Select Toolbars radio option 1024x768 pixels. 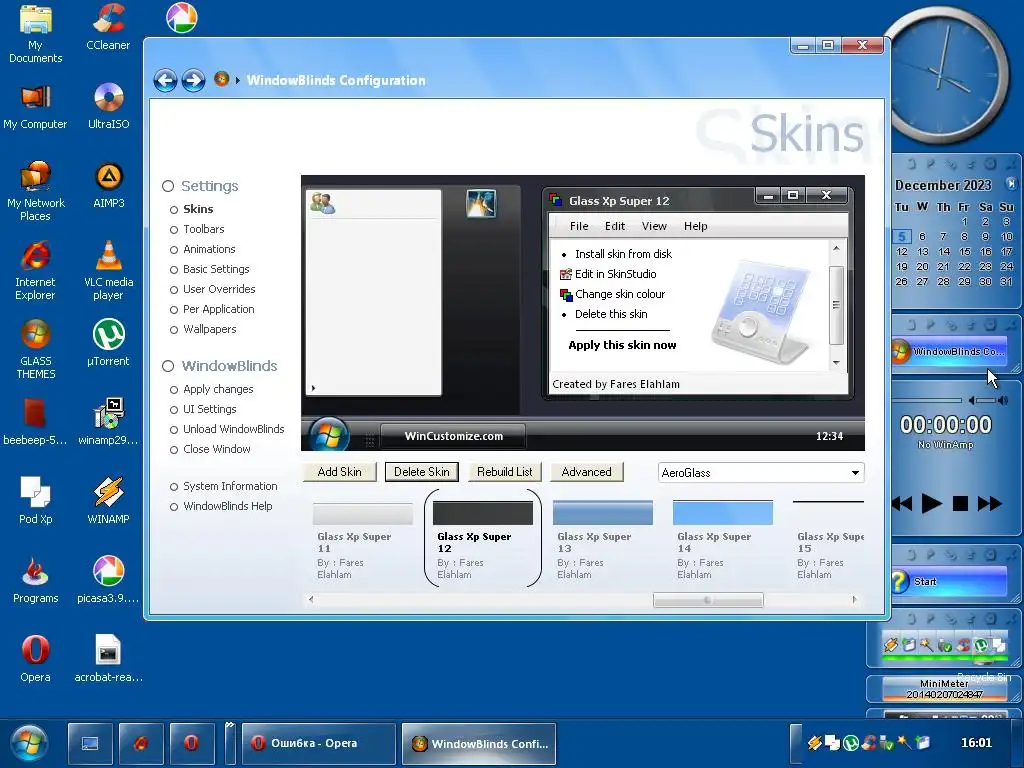coord(197,230)
